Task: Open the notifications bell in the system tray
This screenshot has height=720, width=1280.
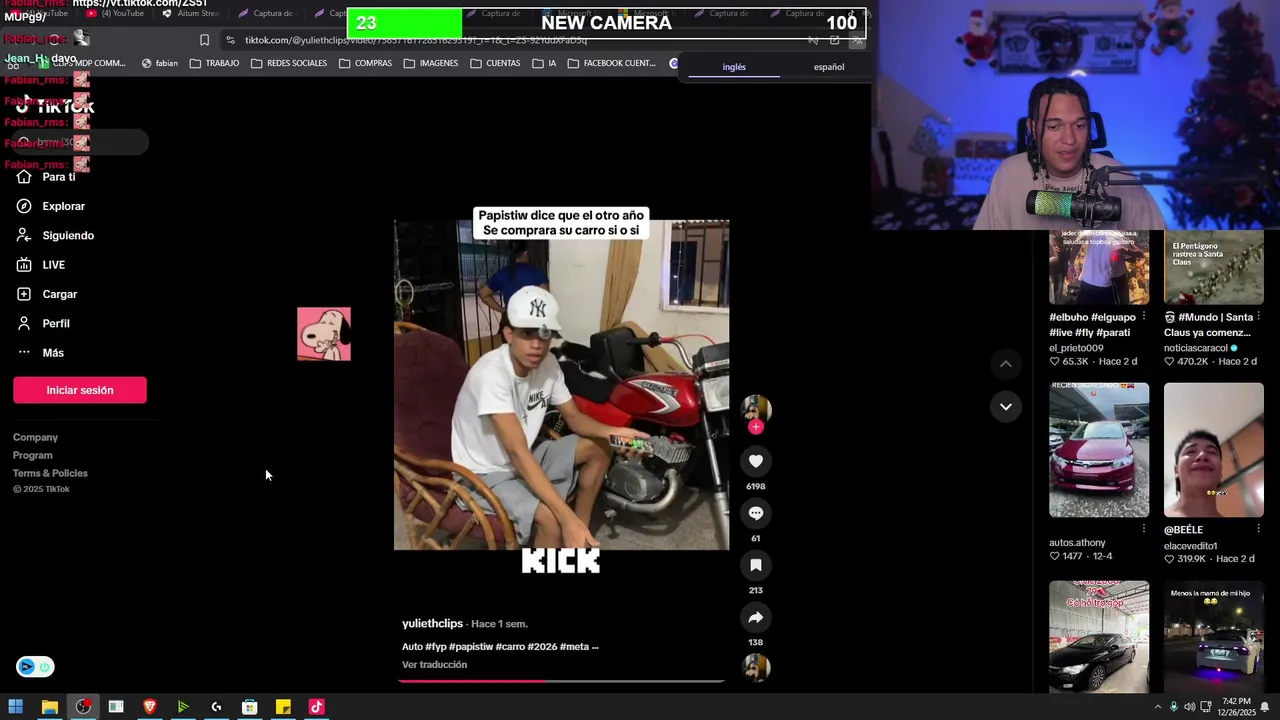Action: 1265,707
